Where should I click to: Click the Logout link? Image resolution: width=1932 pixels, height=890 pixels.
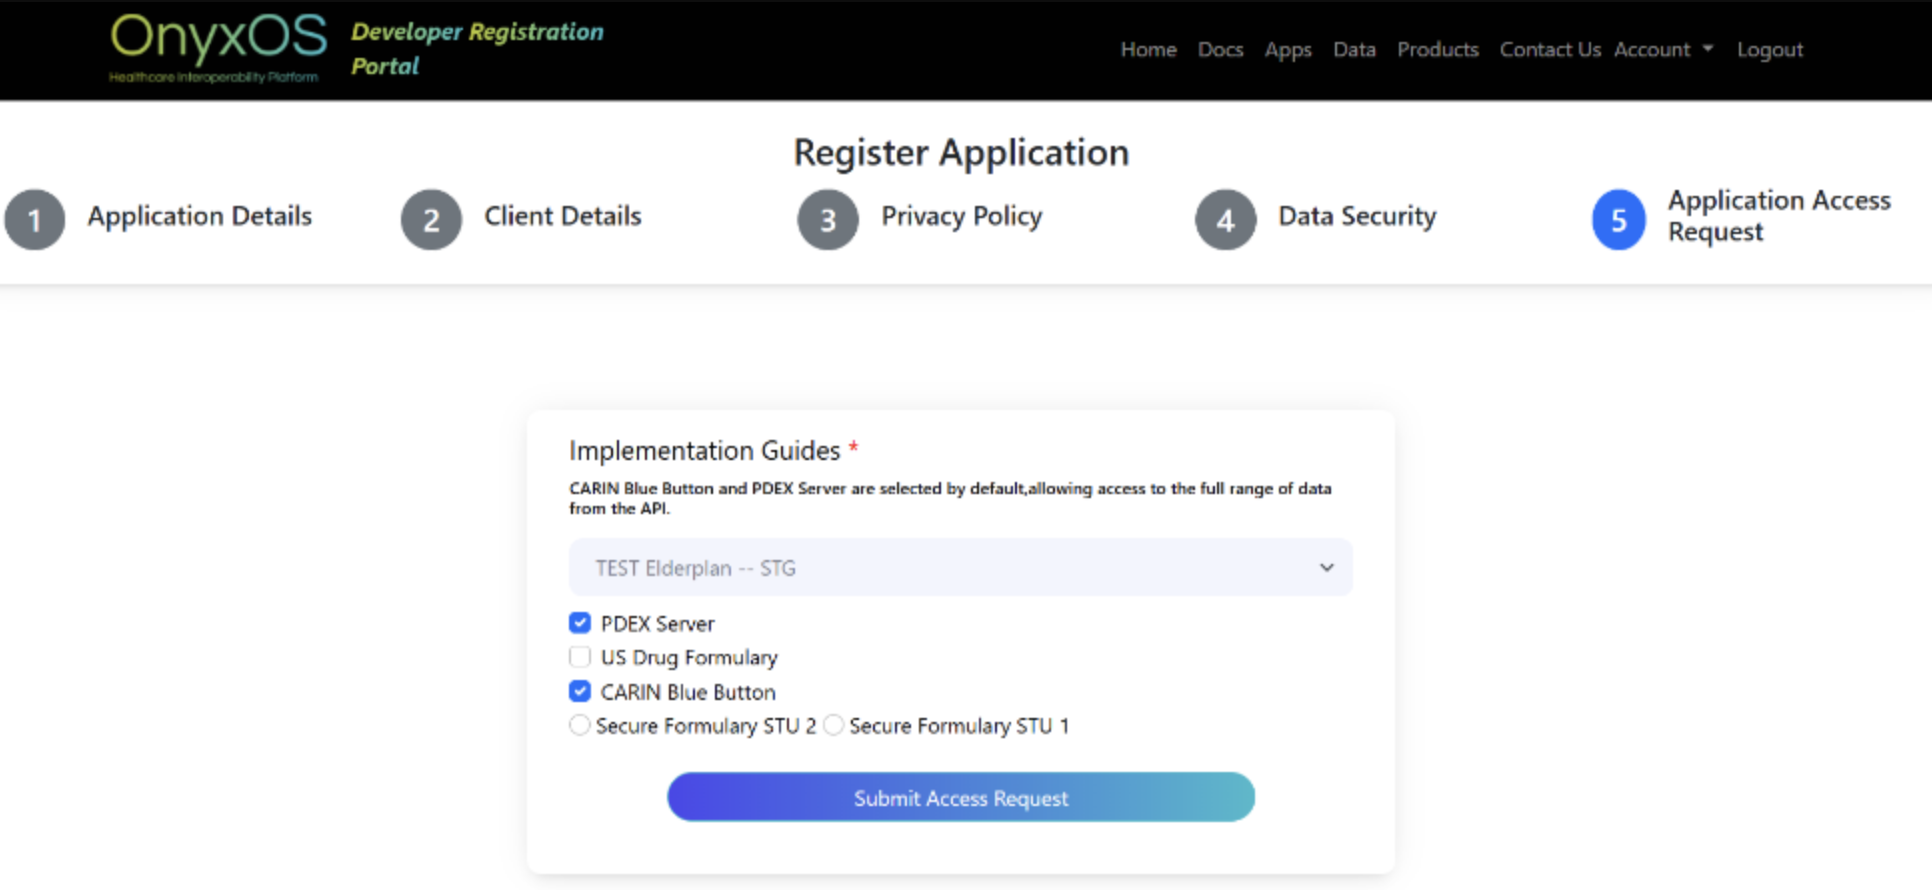click(1769, 50)
